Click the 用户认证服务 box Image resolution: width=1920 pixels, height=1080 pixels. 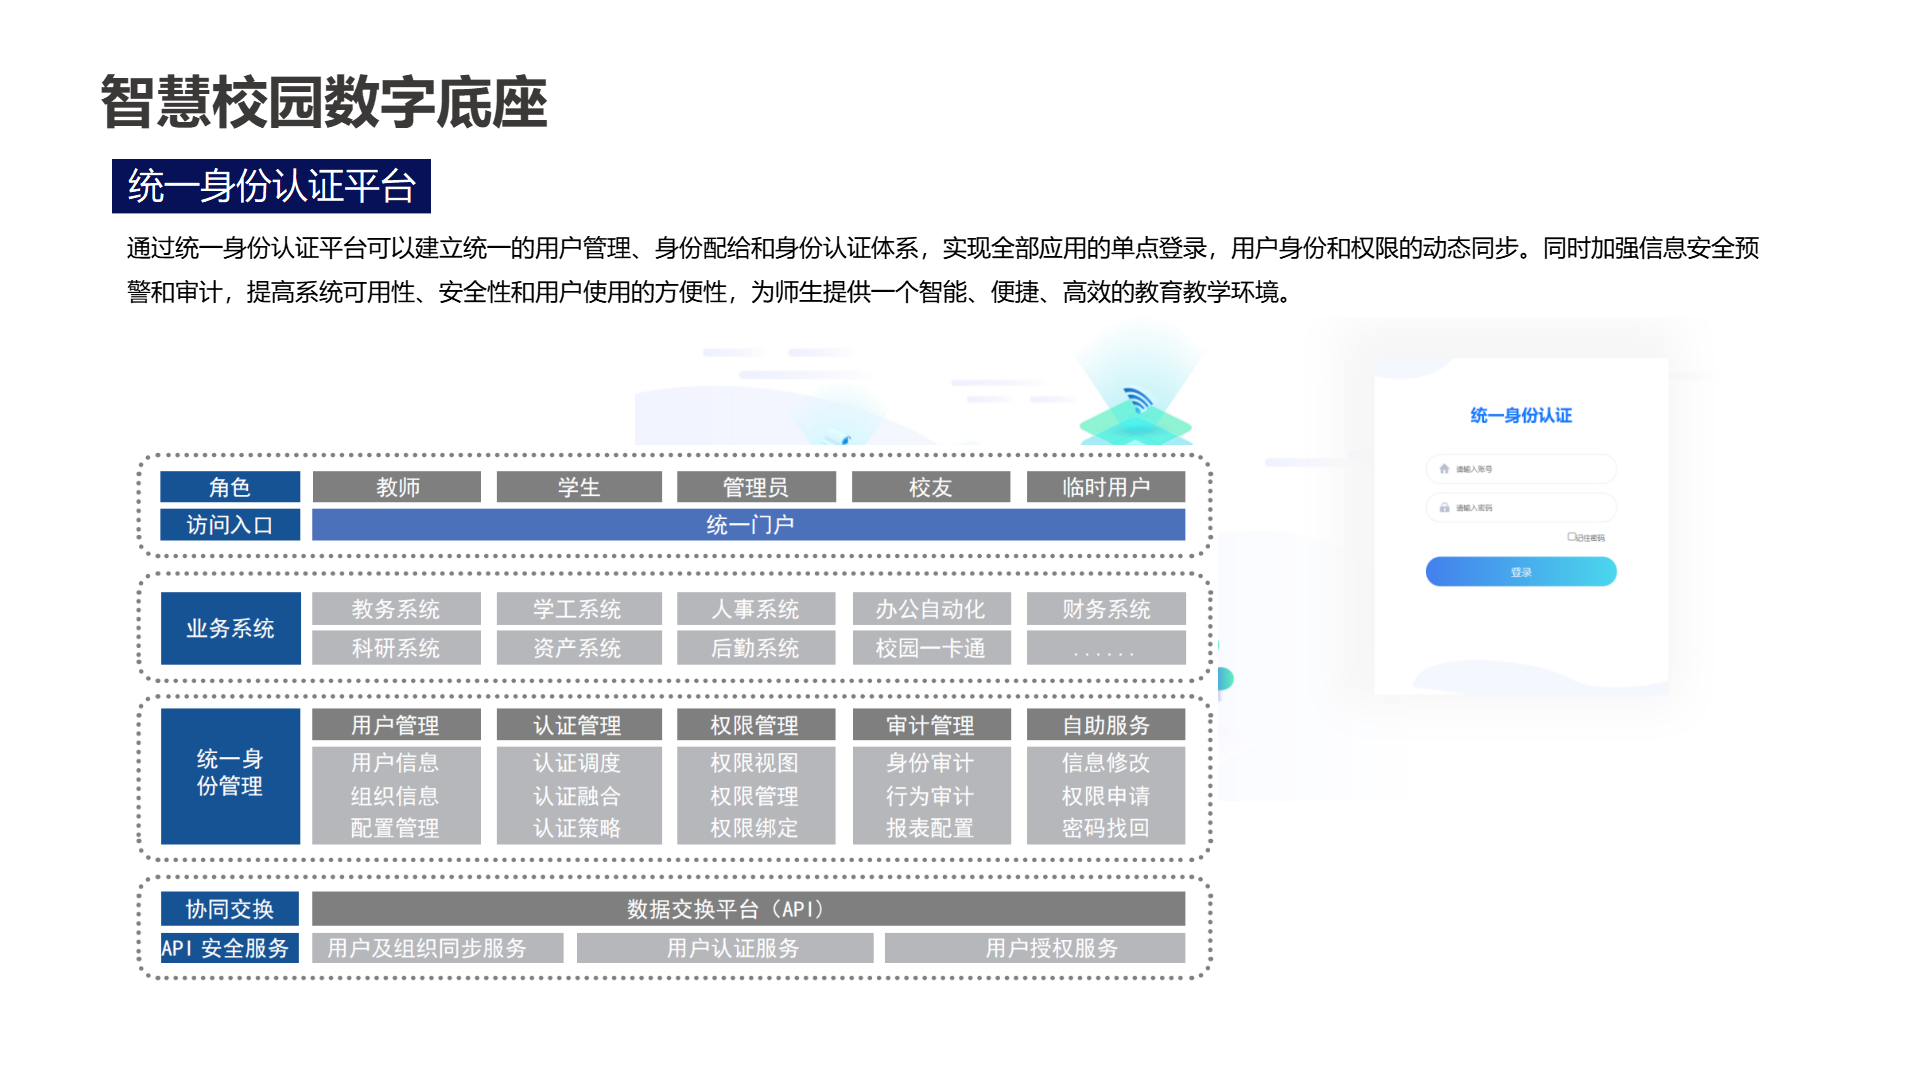(x=732, y=947)
